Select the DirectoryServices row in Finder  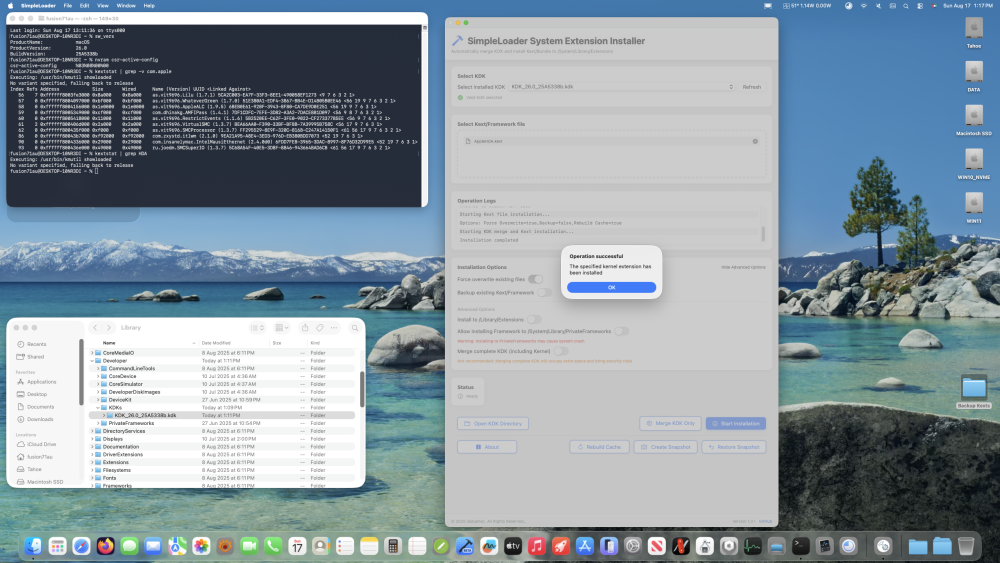(222, 431)
